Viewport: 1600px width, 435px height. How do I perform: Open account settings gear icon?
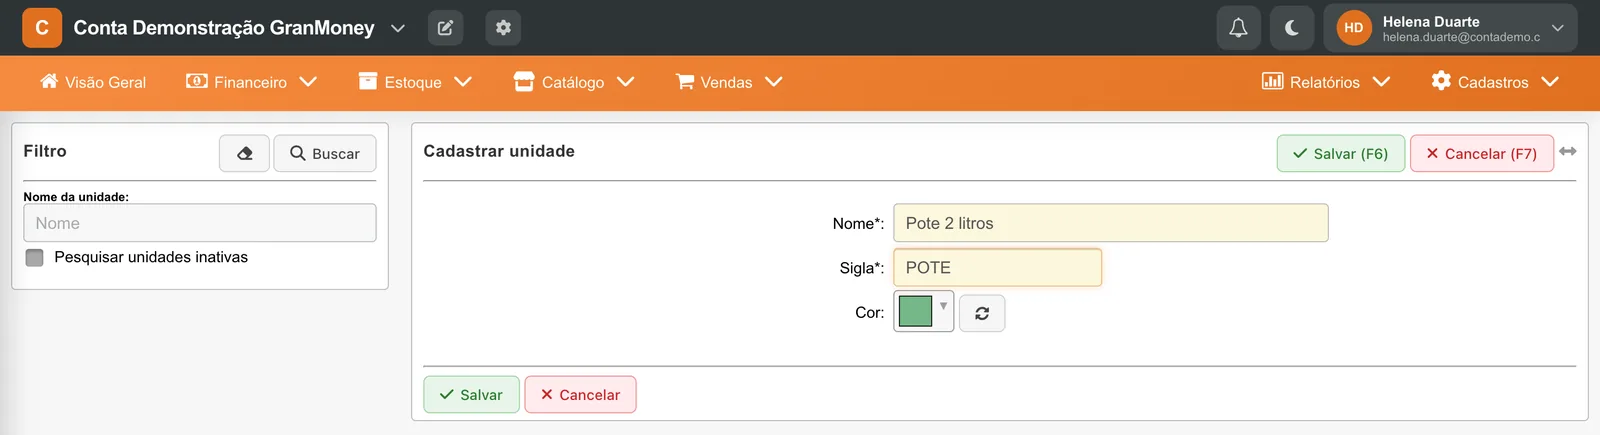click(x=503, y=28)
